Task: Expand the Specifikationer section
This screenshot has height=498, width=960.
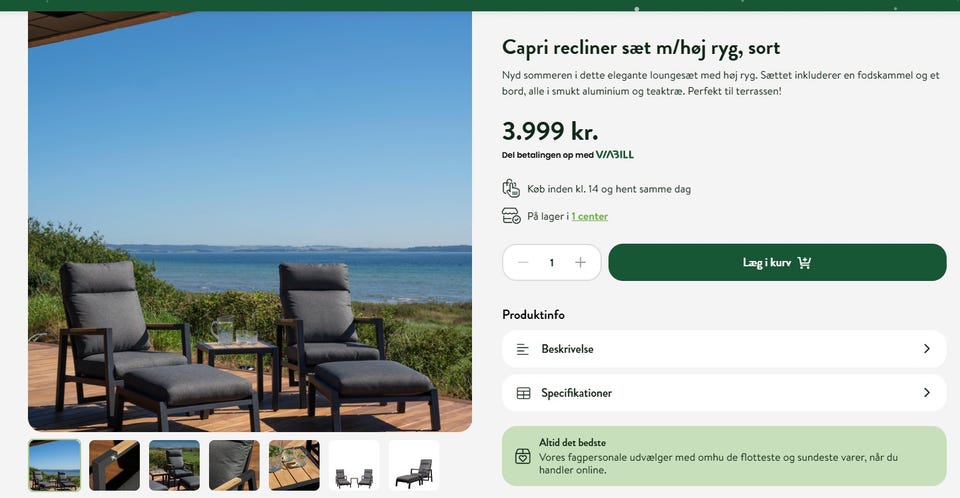Action: tap(724, 393)
